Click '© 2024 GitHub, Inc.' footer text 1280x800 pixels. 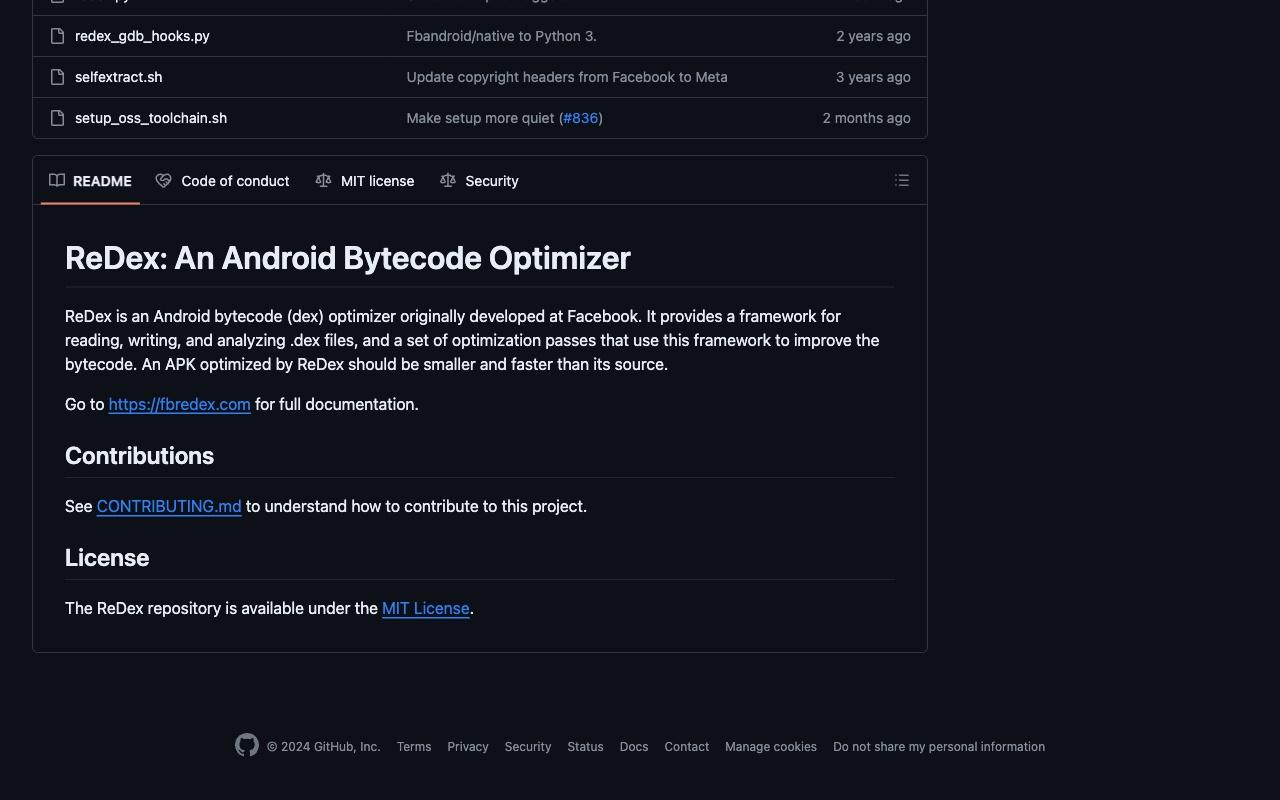tap(323, 747)
